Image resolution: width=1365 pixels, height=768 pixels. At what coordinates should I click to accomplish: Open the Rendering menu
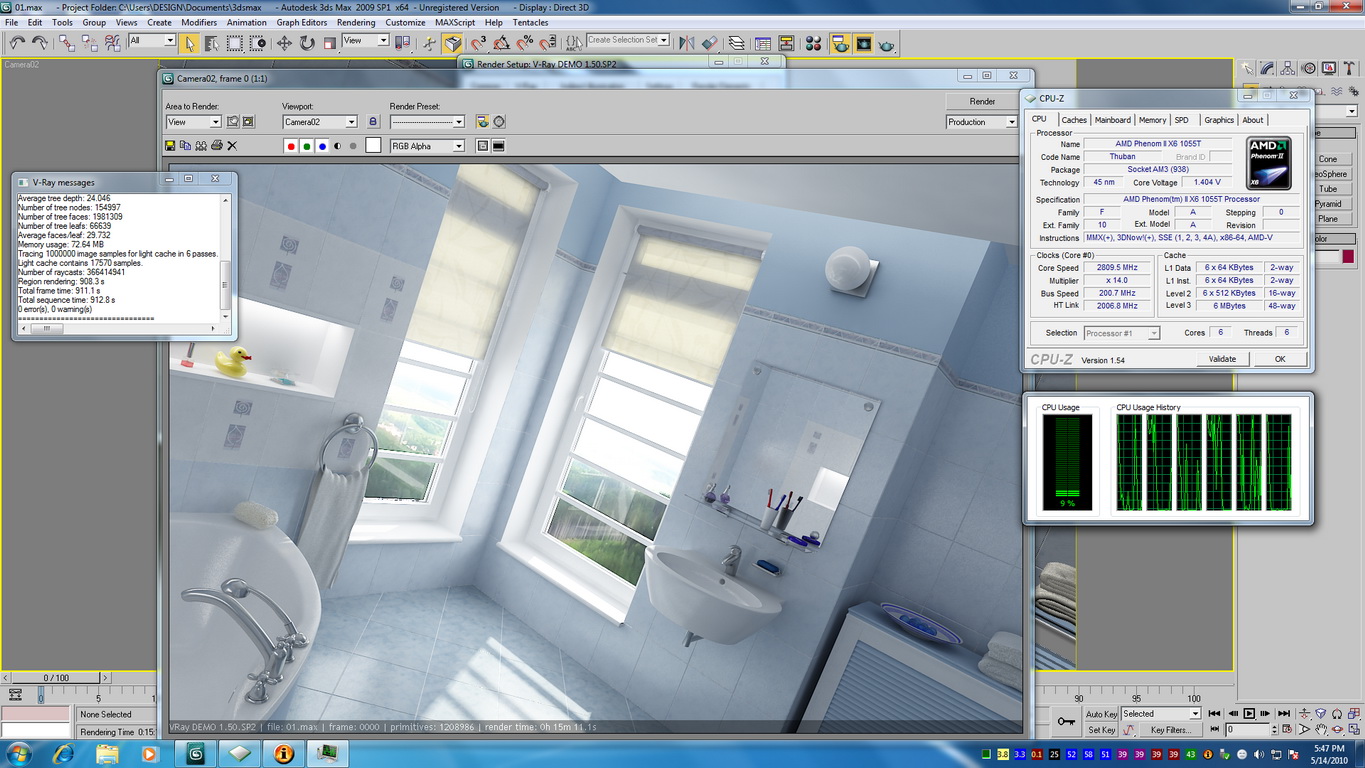(356, 22)
